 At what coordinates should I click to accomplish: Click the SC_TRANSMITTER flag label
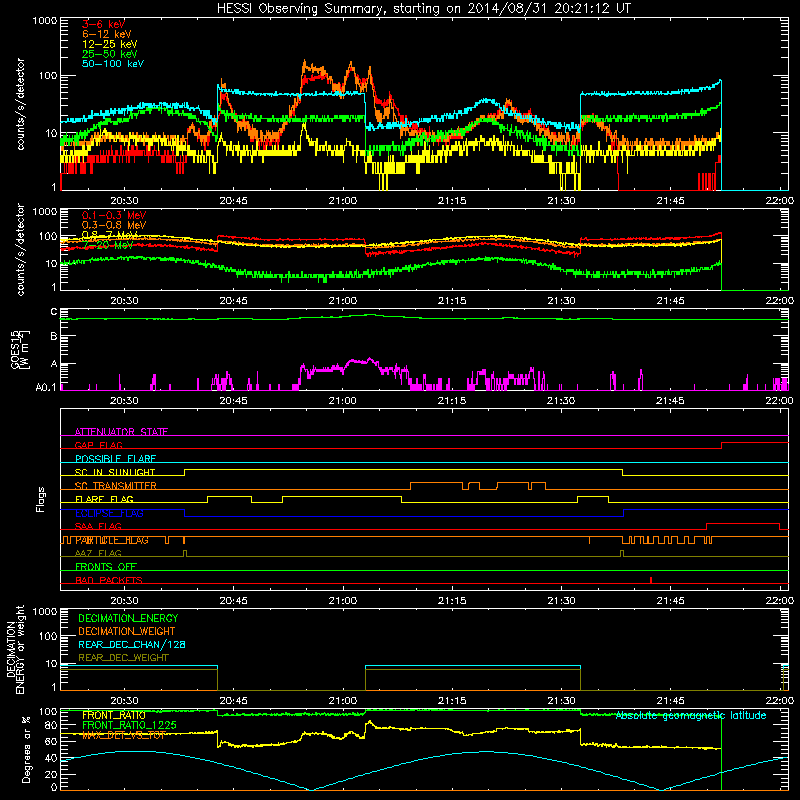116,485
